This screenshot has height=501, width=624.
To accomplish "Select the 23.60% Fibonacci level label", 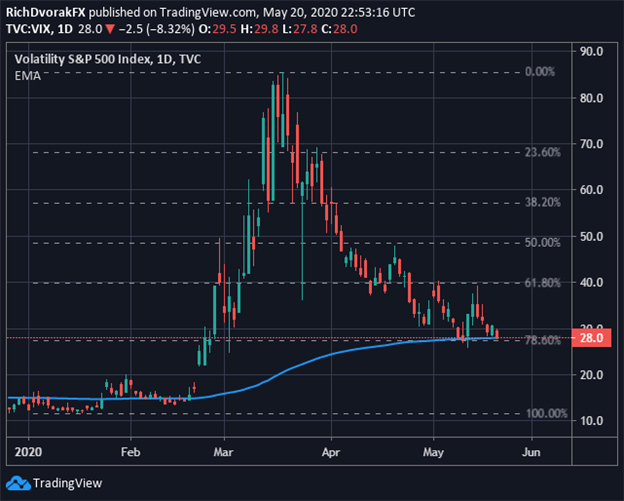I will coord(542,152).
